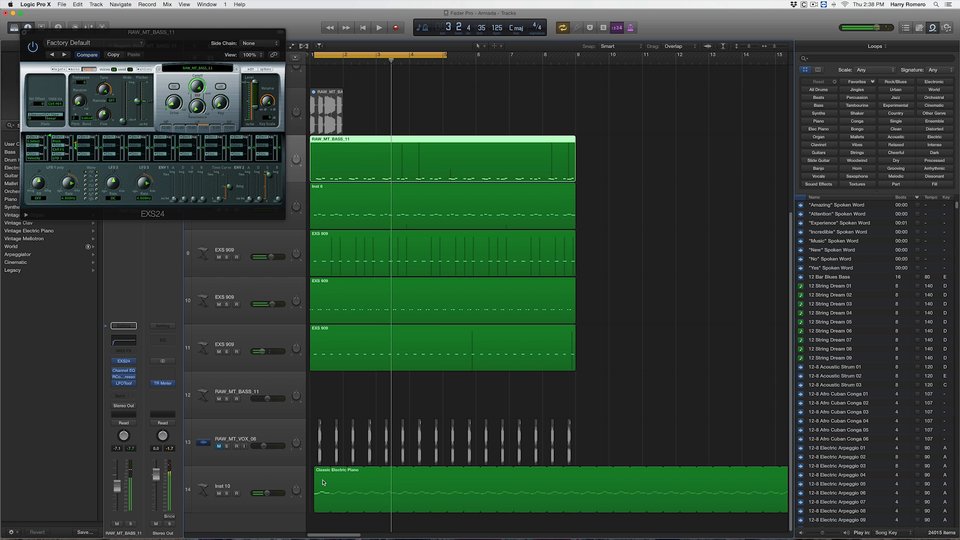Screen dimensions: 960x540
Task: Open the EXS24 instrument slot in channel strip
Action: (124, 361)
